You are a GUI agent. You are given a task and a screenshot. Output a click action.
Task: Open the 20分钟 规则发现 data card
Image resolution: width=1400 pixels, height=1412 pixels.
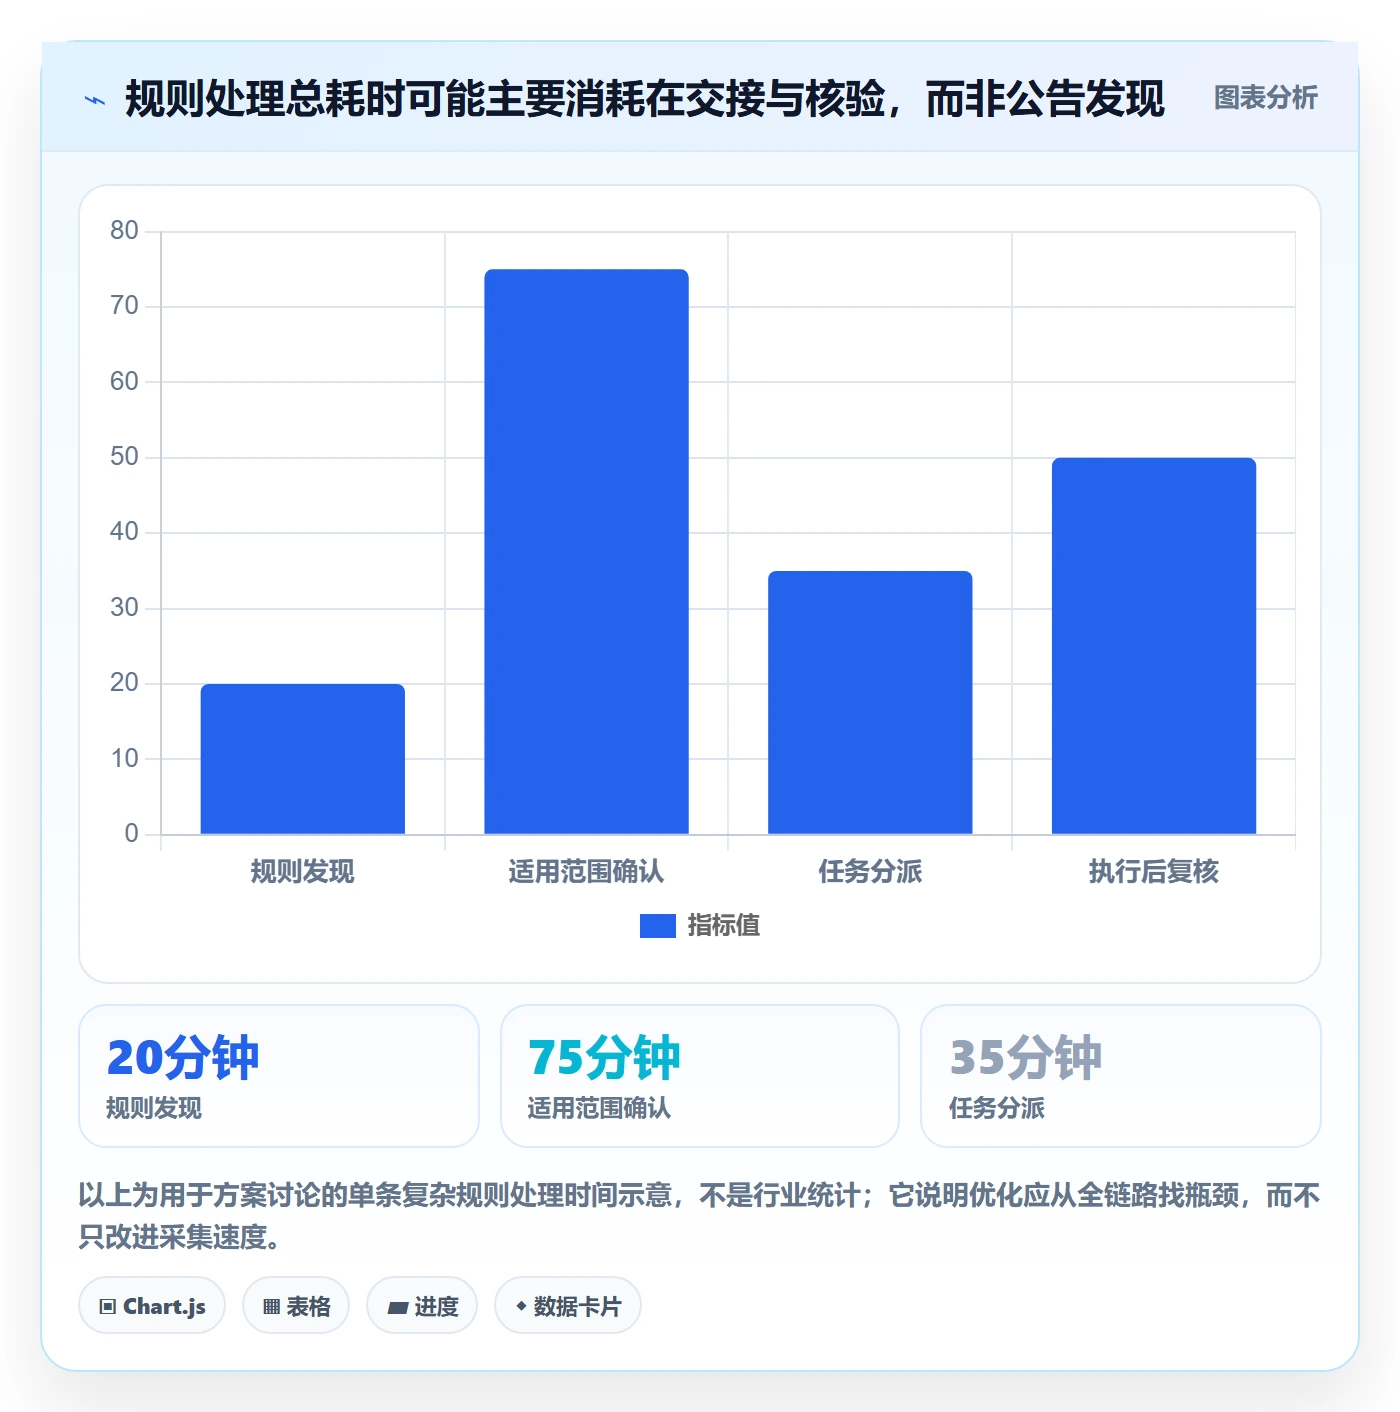point(279,1076)
